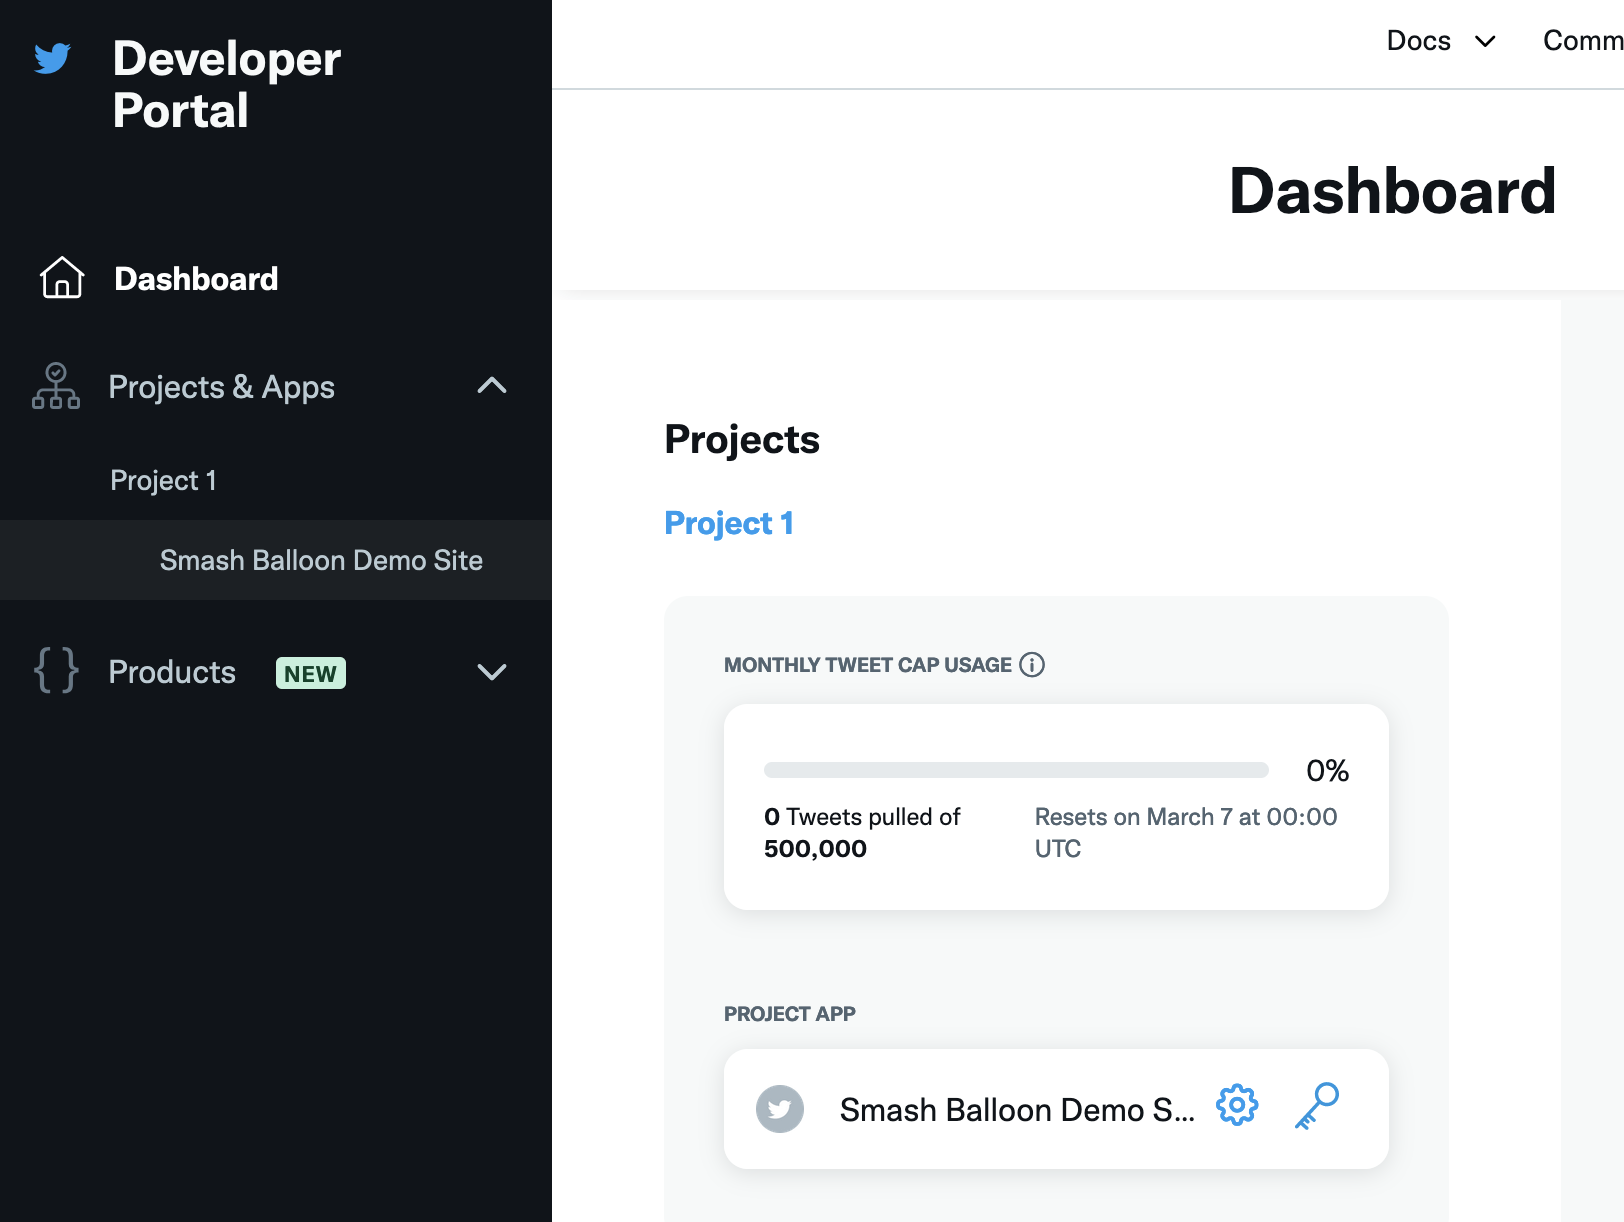The height and width of the screenshot is (1222, 1624).
Task: Click the info icon beside Monthly Tweet Cap Usage
Action: coord(1032,665)
